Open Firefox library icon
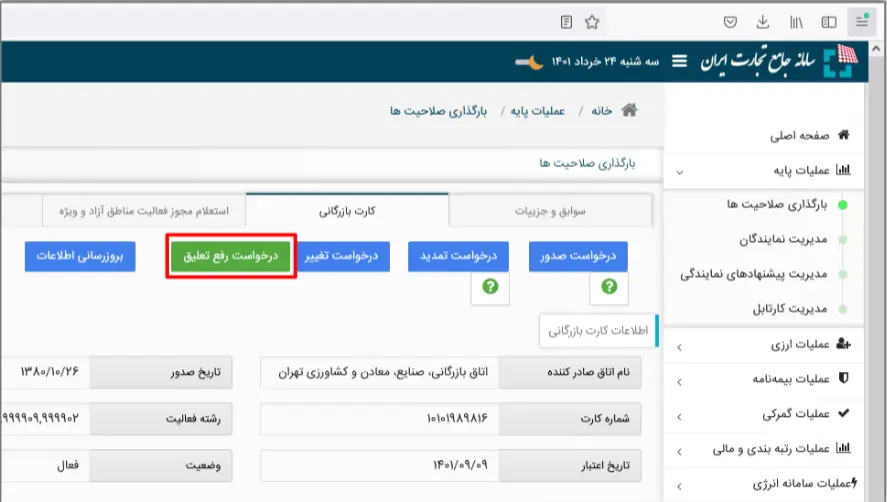This screenshot has width=887, height=502. pyautogui.click(x=796, y=22)
